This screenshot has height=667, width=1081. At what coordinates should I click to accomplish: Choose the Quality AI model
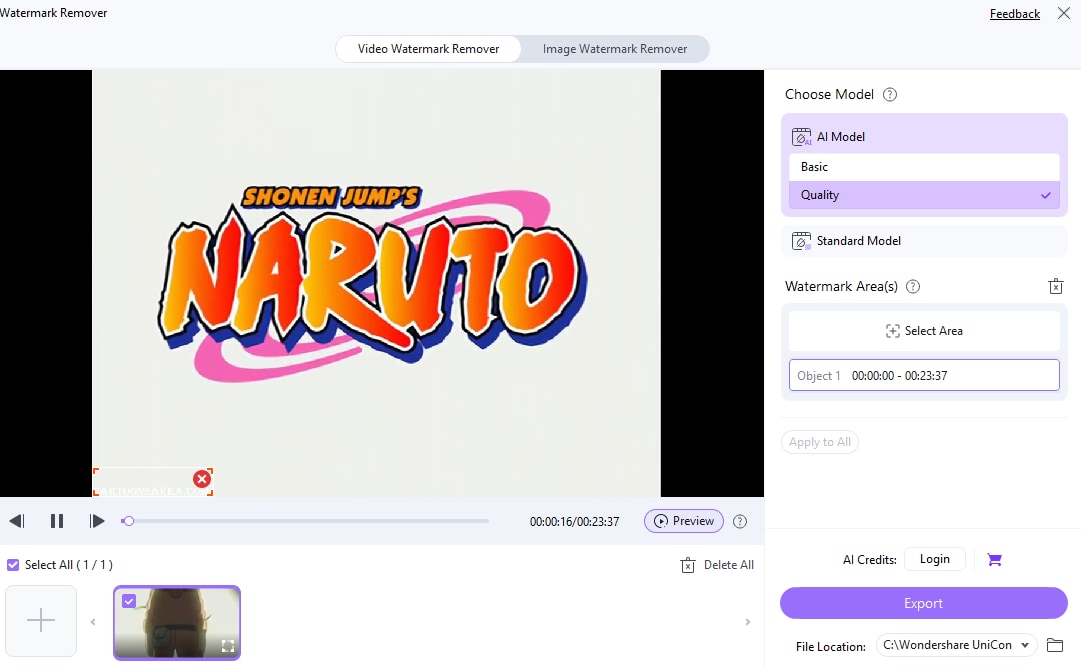(924, 195)
